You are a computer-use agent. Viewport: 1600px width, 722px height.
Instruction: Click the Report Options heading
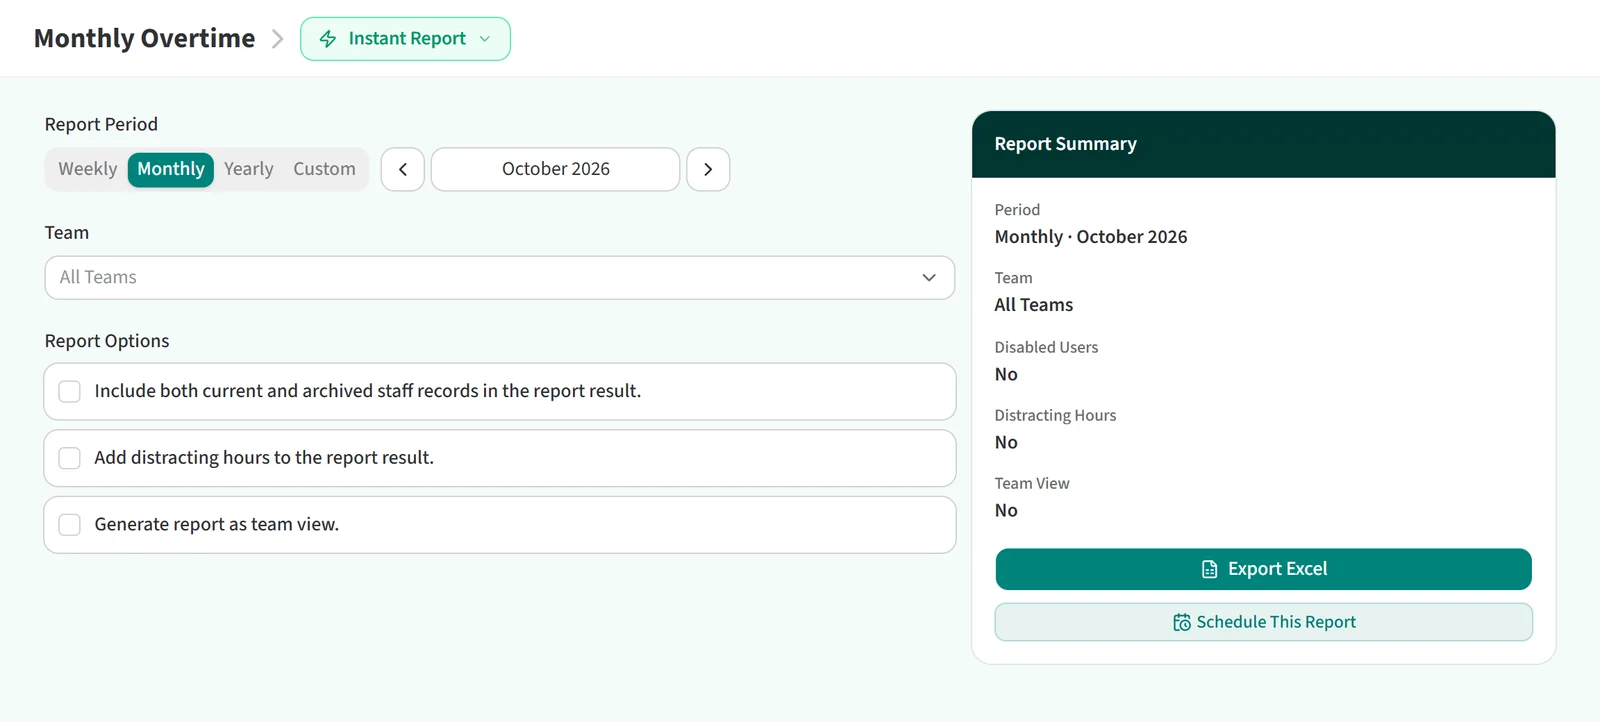[x=107, y=341]
